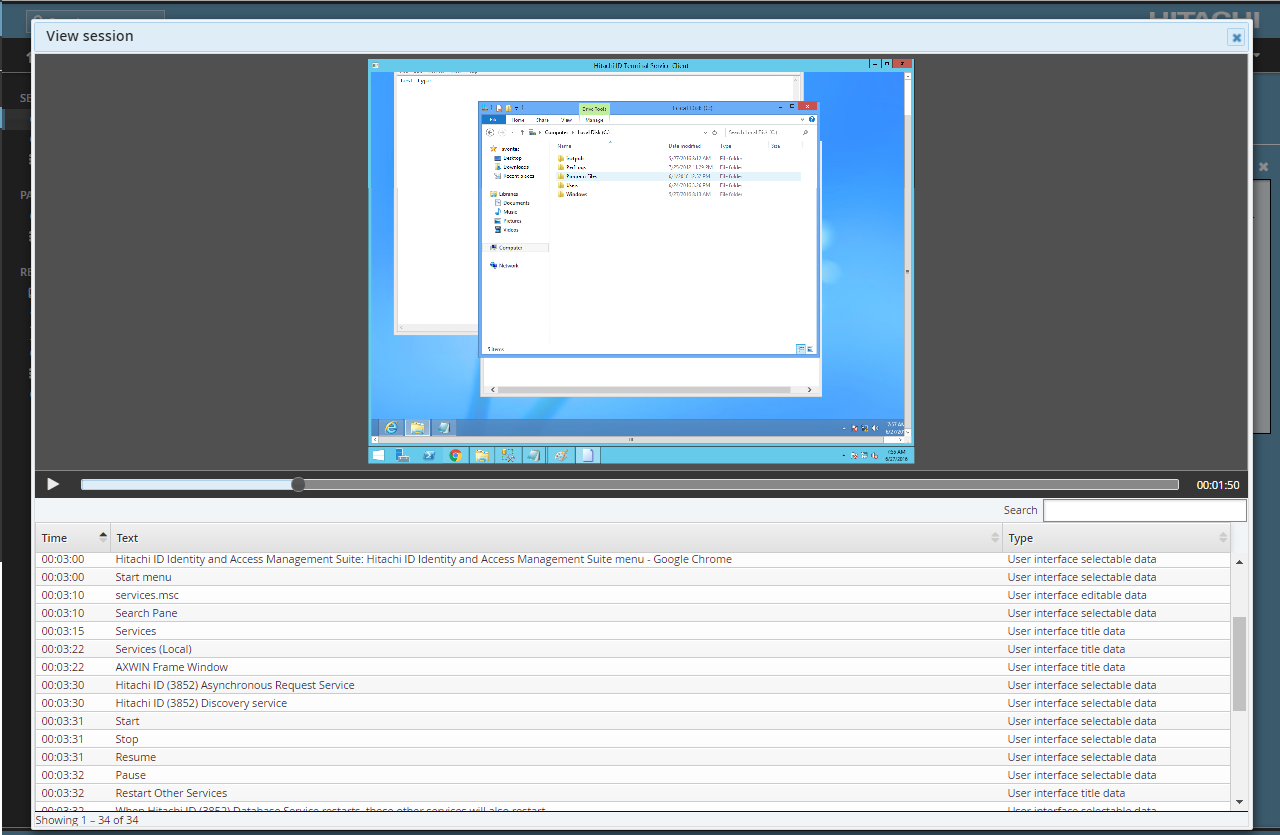Image resolution: width=1280 pixels, height=835 pixels.
Task: Select the Time column header label
Action: pos(55,538)
